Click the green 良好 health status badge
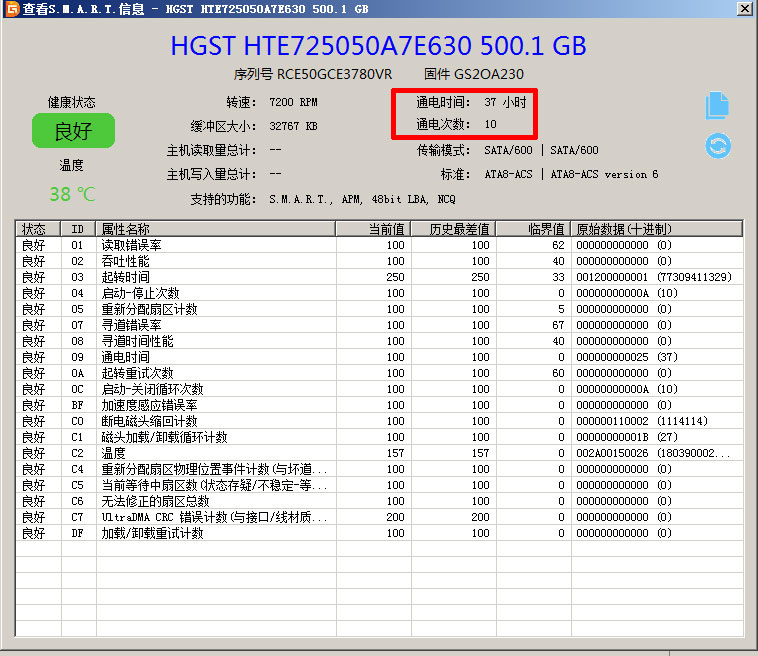The image size is (758, 656). point(73,131)
